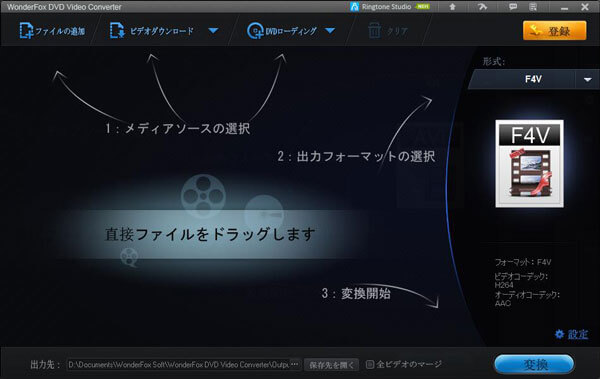
Task: Click the ビデオコーデック: H264 text
Action: coord(521,280)
